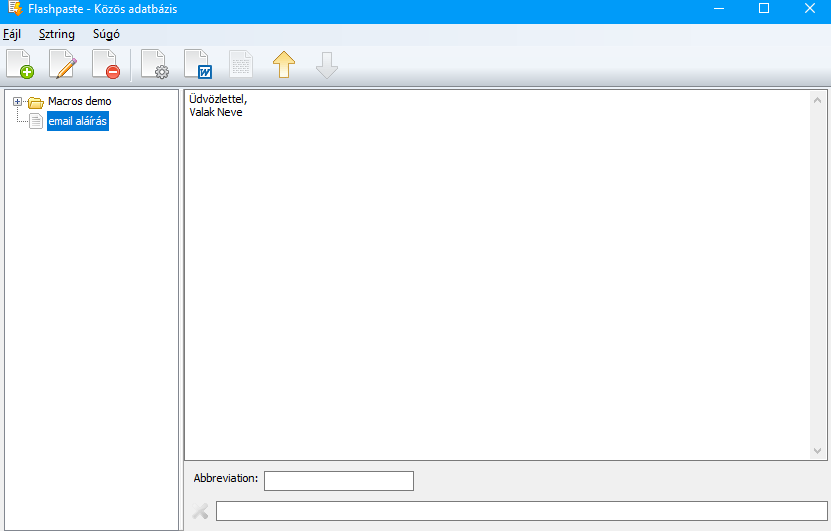Open string settings gear icon
Screen dimensions: 831x531
point(155,65)
